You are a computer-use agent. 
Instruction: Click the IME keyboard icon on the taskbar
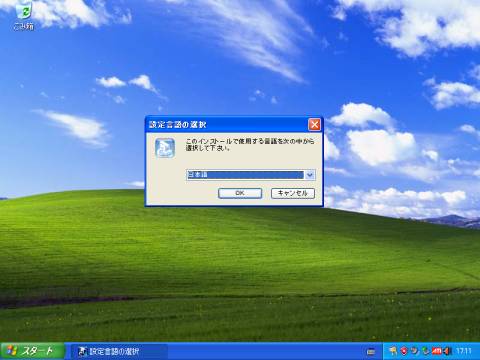click(371, 351)
